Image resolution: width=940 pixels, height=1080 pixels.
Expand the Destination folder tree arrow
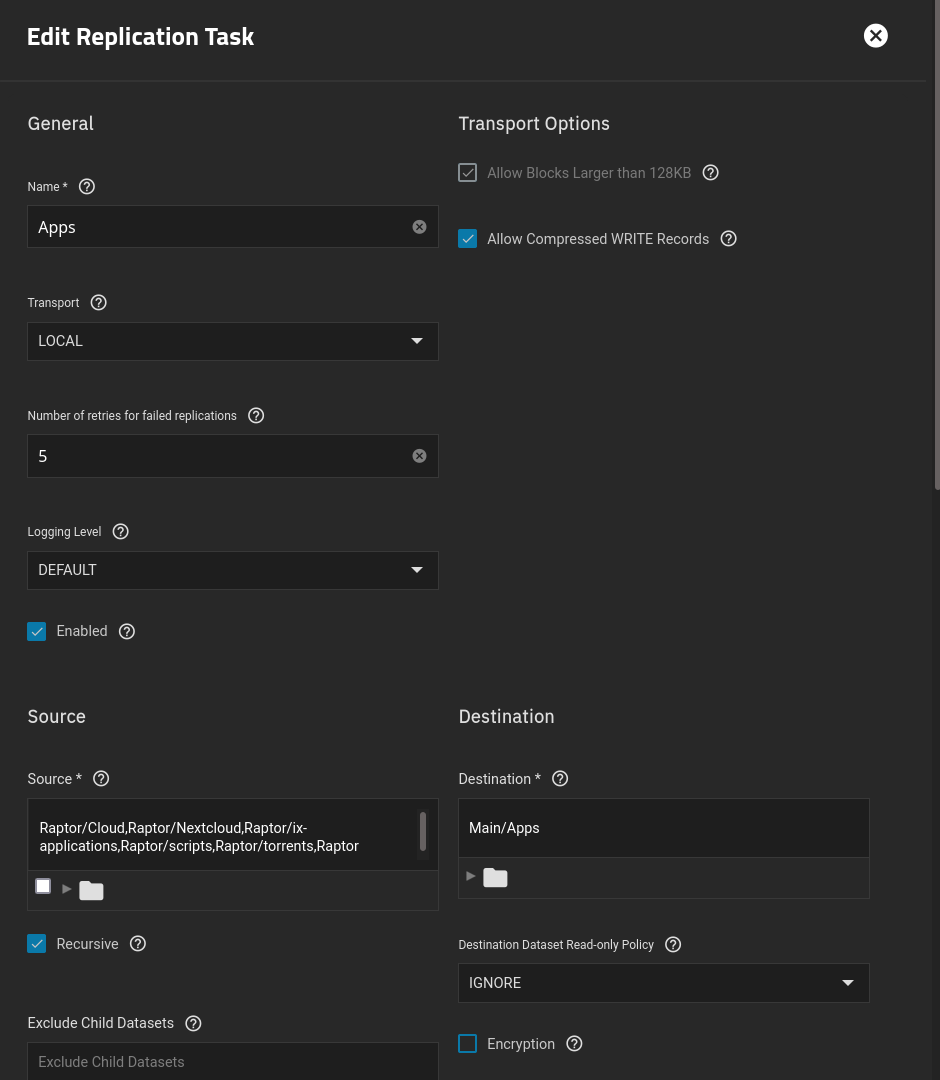click(471, 876)
